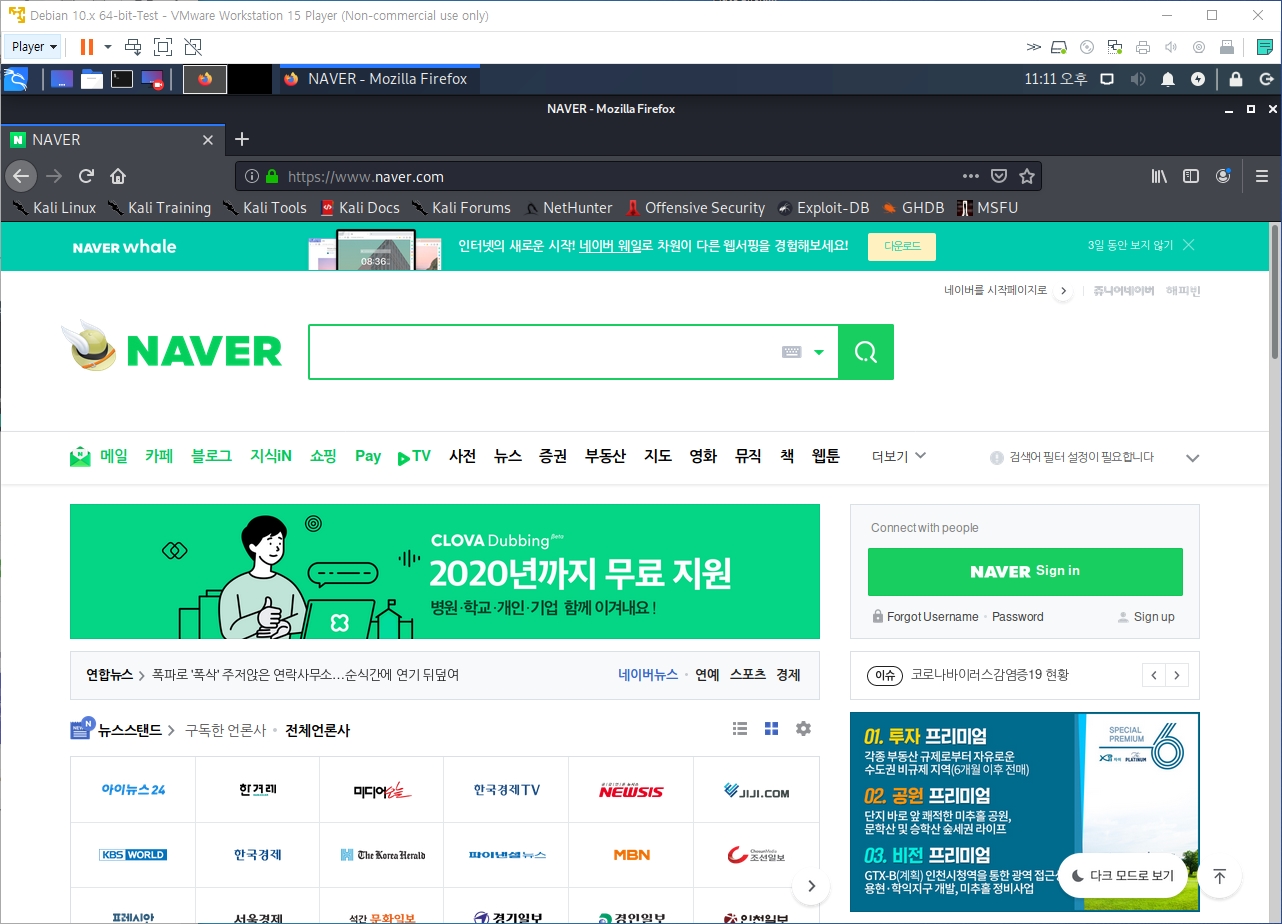The image size is (1282, 924).
Task: Reload the NAVER page
Action: [87, 176]
